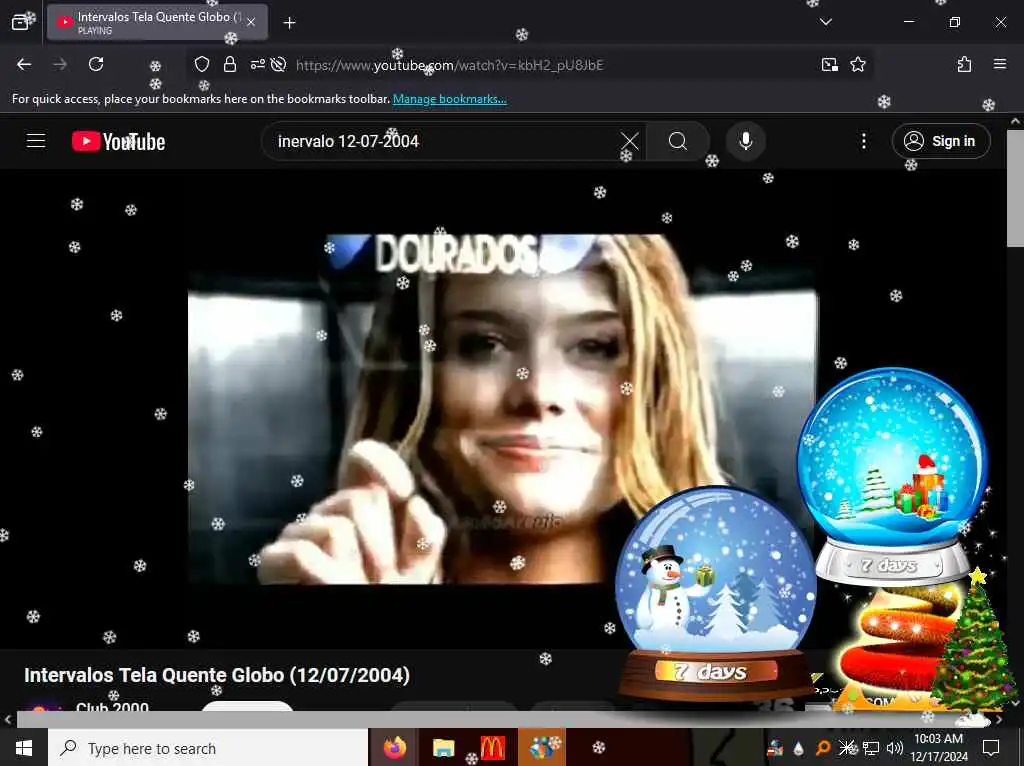
Task: Run the YouTube search with magnifier button
Action: (x=678, y=141)
